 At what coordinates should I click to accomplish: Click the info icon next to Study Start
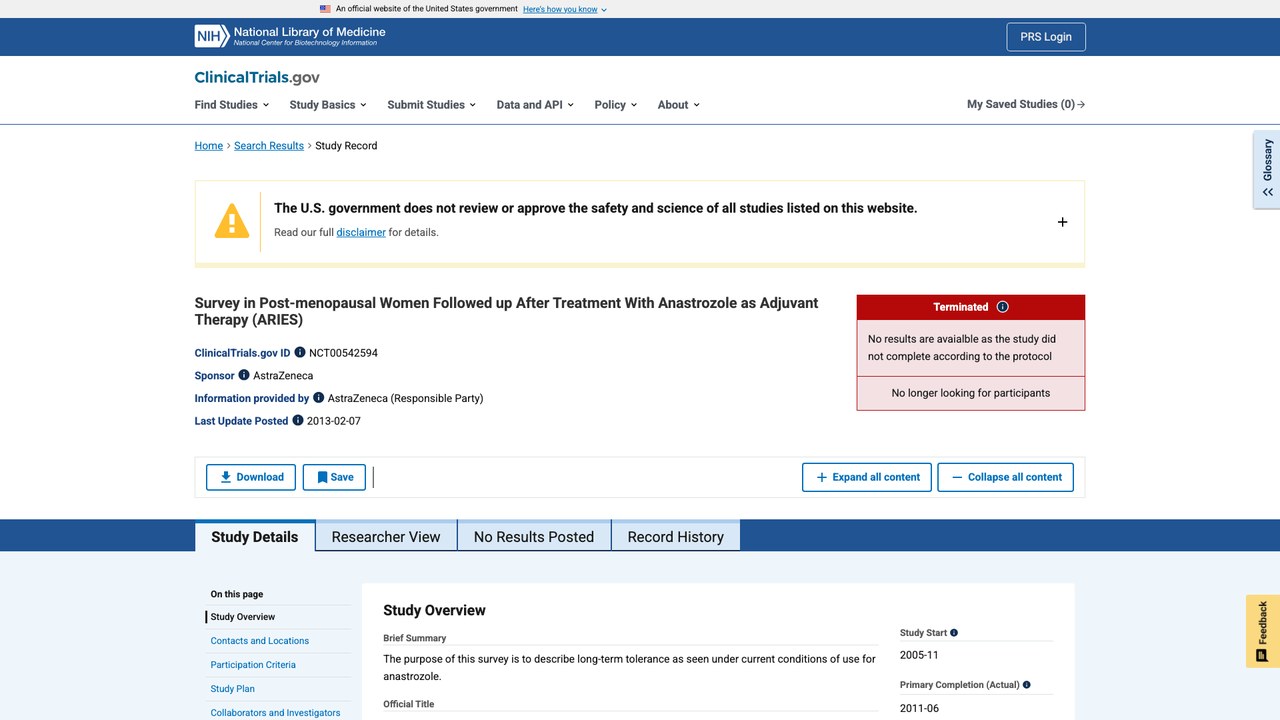coord(954,633)
